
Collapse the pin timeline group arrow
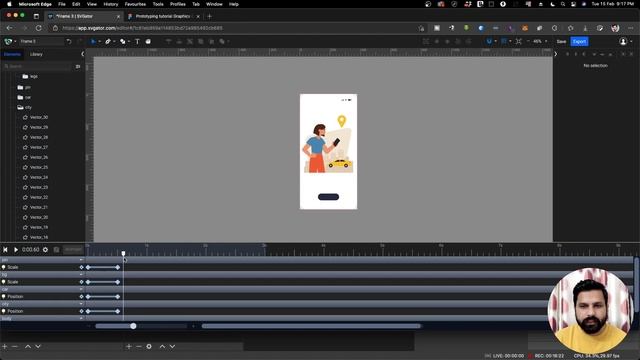[81, 260]
